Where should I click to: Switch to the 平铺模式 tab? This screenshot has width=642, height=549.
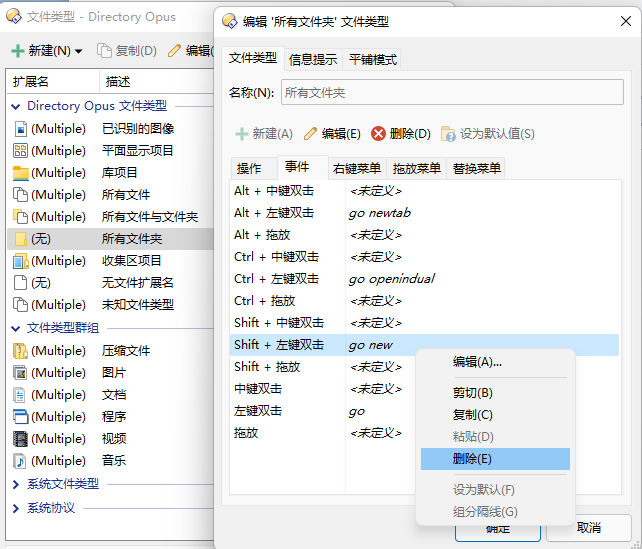373,60
